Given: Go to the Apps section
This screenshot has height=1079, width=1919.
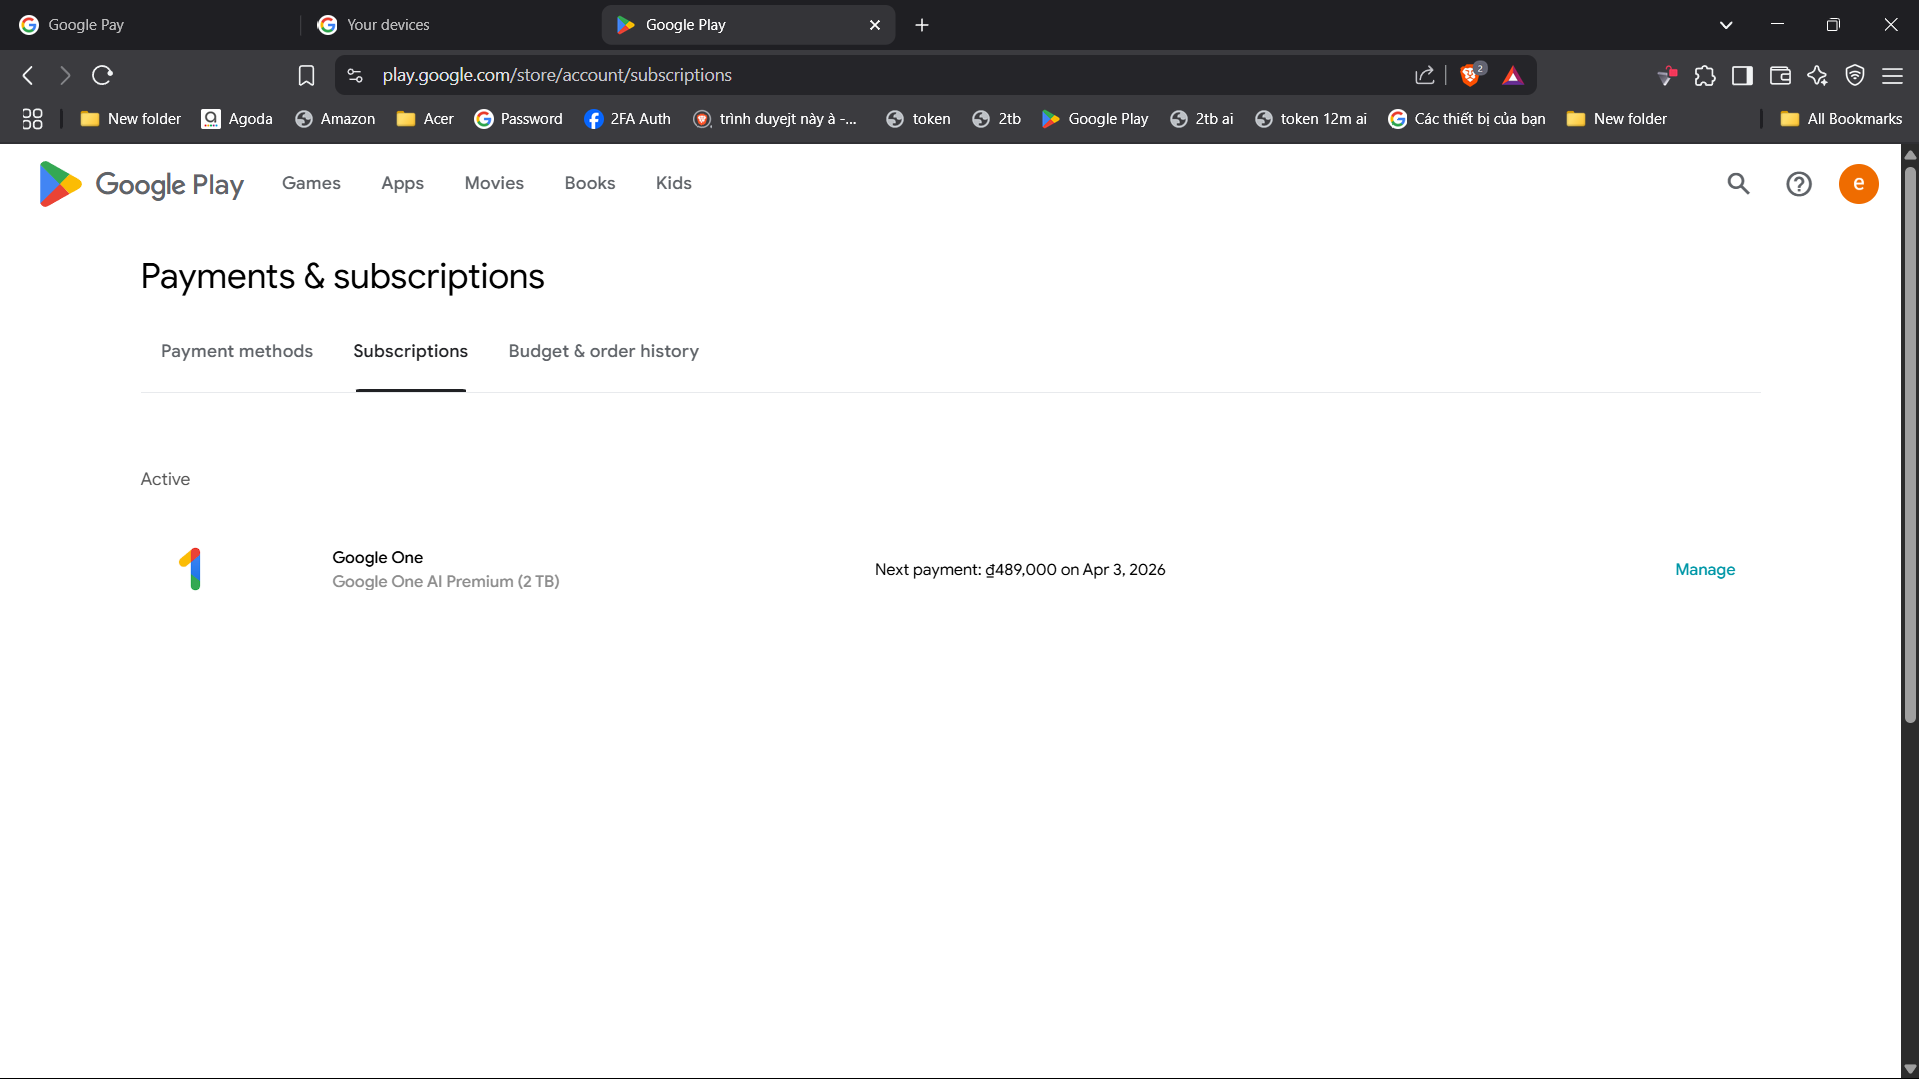Looking at the screenshot, I should (402, 183).
